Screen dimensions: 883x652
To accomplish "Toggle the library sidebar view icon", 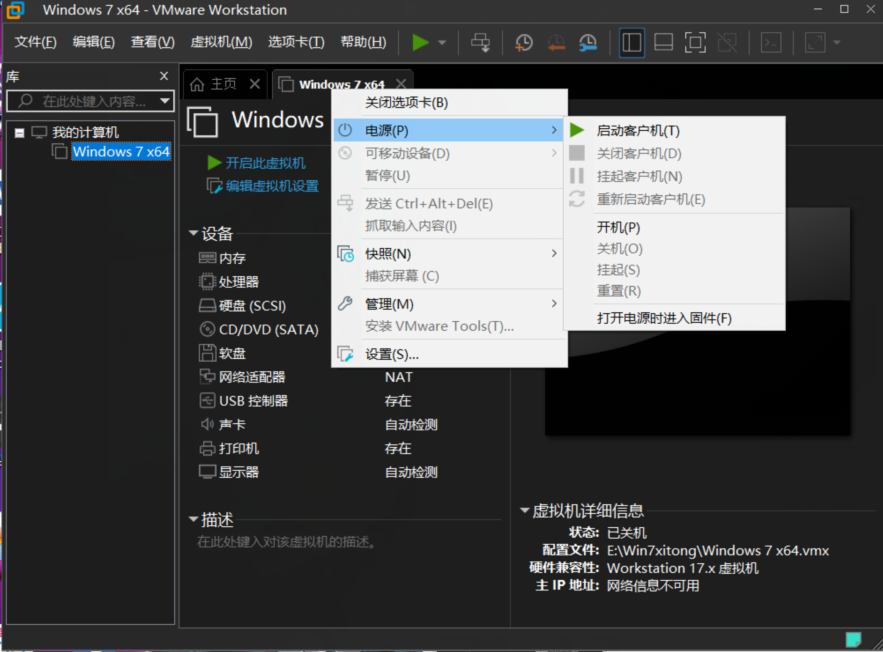I will 631,42.
